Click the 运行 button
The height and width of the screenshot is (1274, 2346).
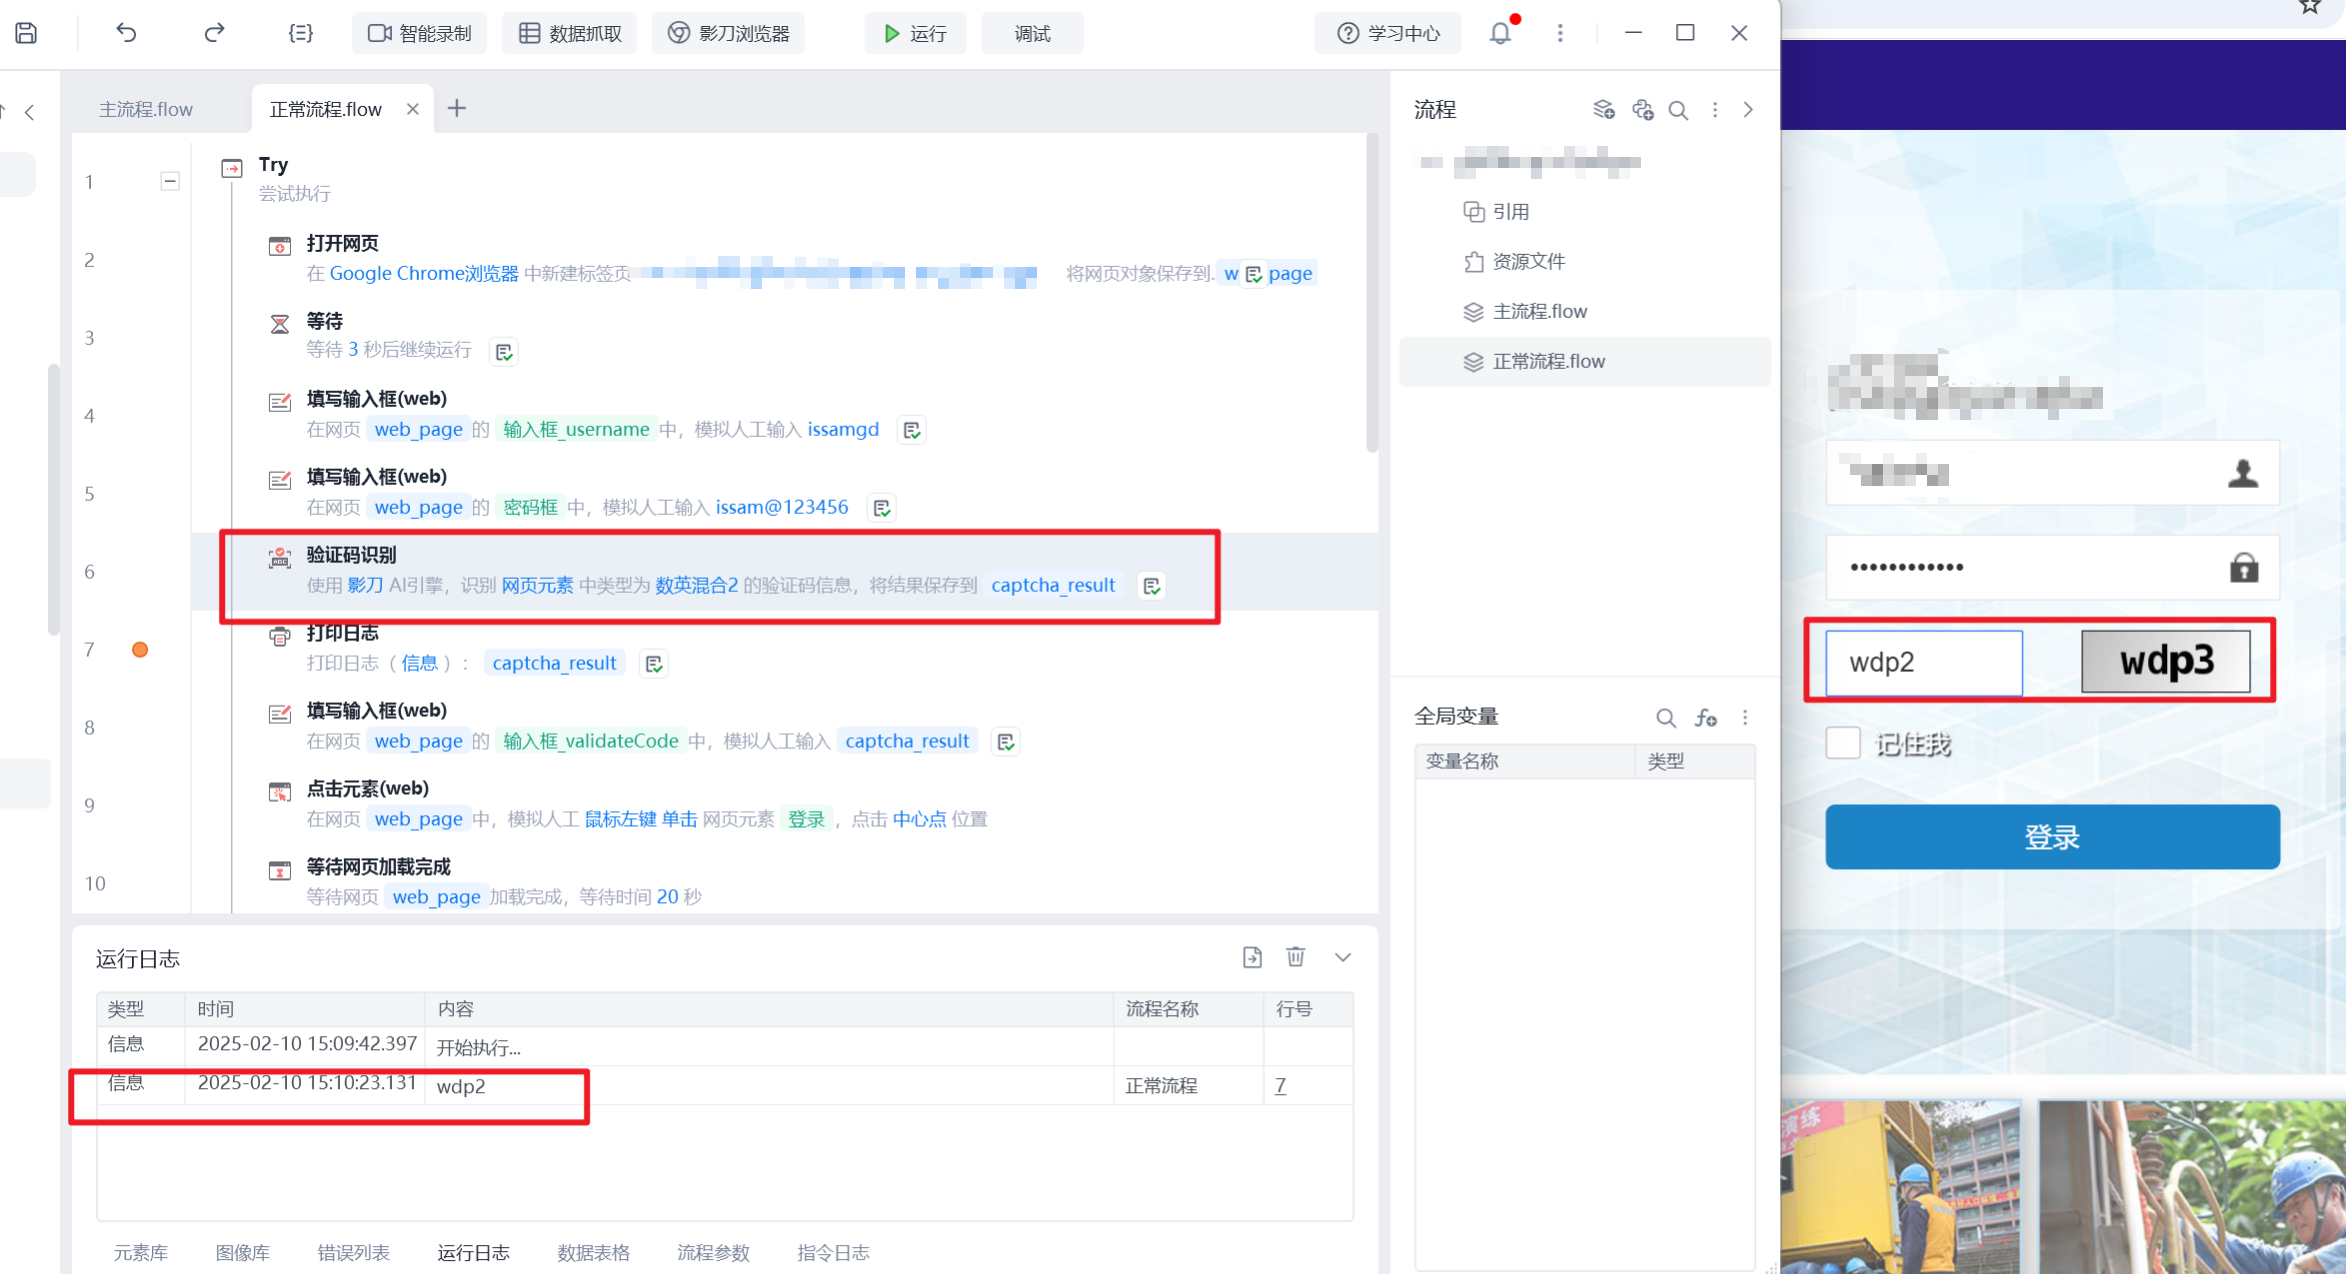915,33
